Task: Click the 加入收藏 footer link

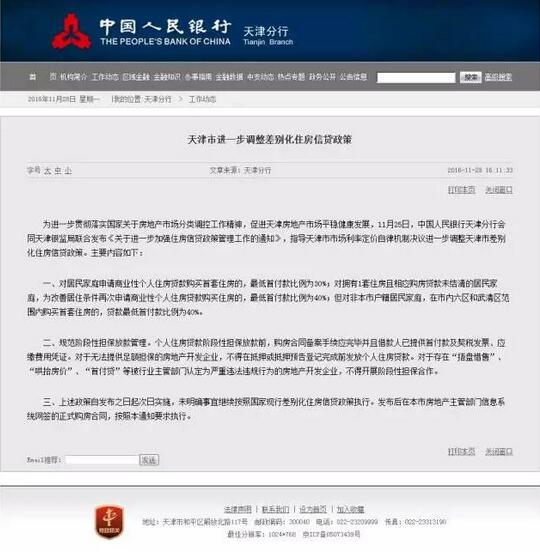Action: pos(350,509)
